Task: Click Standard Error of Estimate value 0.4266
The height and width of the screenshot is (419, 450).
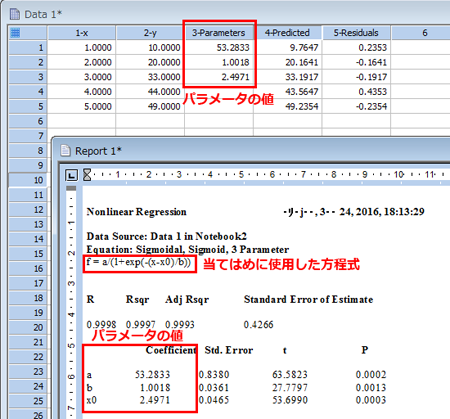Action: [258, 324]
